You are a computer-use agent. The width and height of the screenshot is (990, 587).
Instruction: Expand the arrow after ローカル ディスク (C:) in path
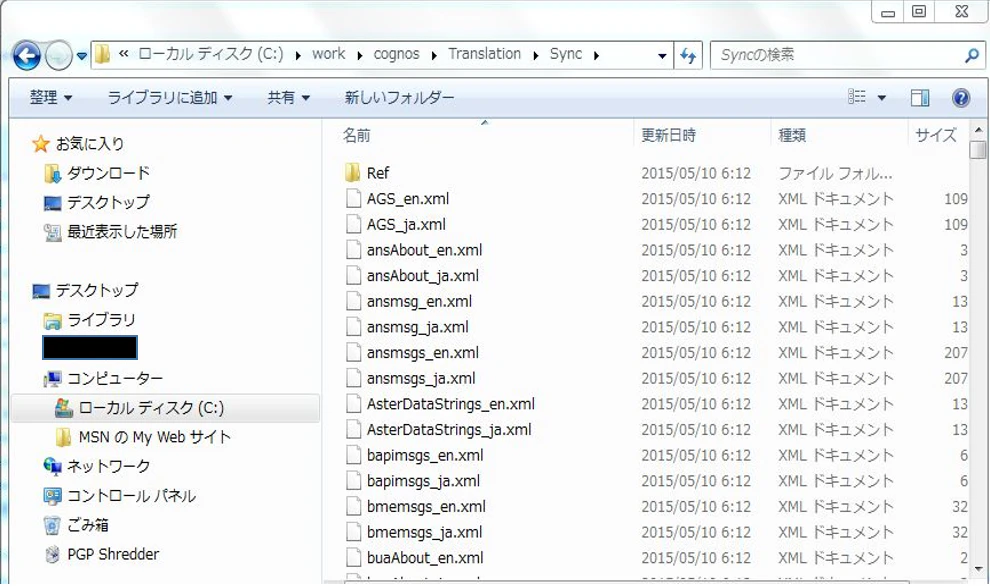pos(298,56)
